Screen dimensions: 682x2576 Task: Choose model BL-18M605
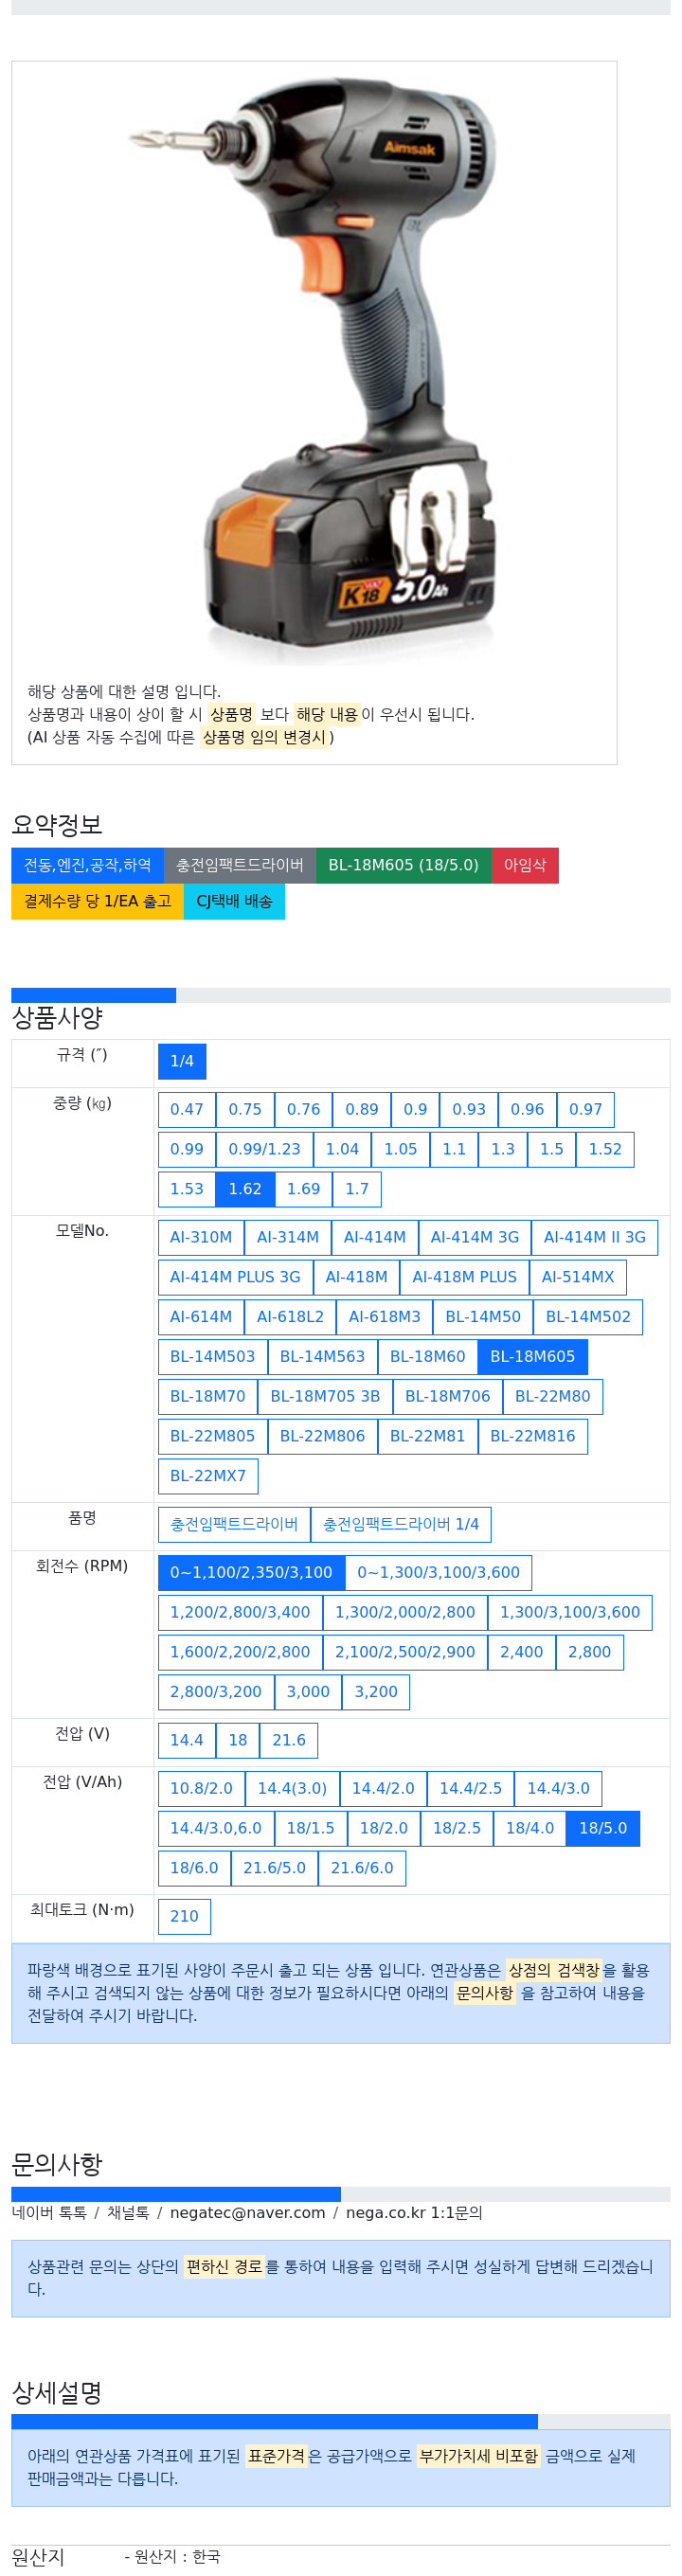coord(532,1357)
